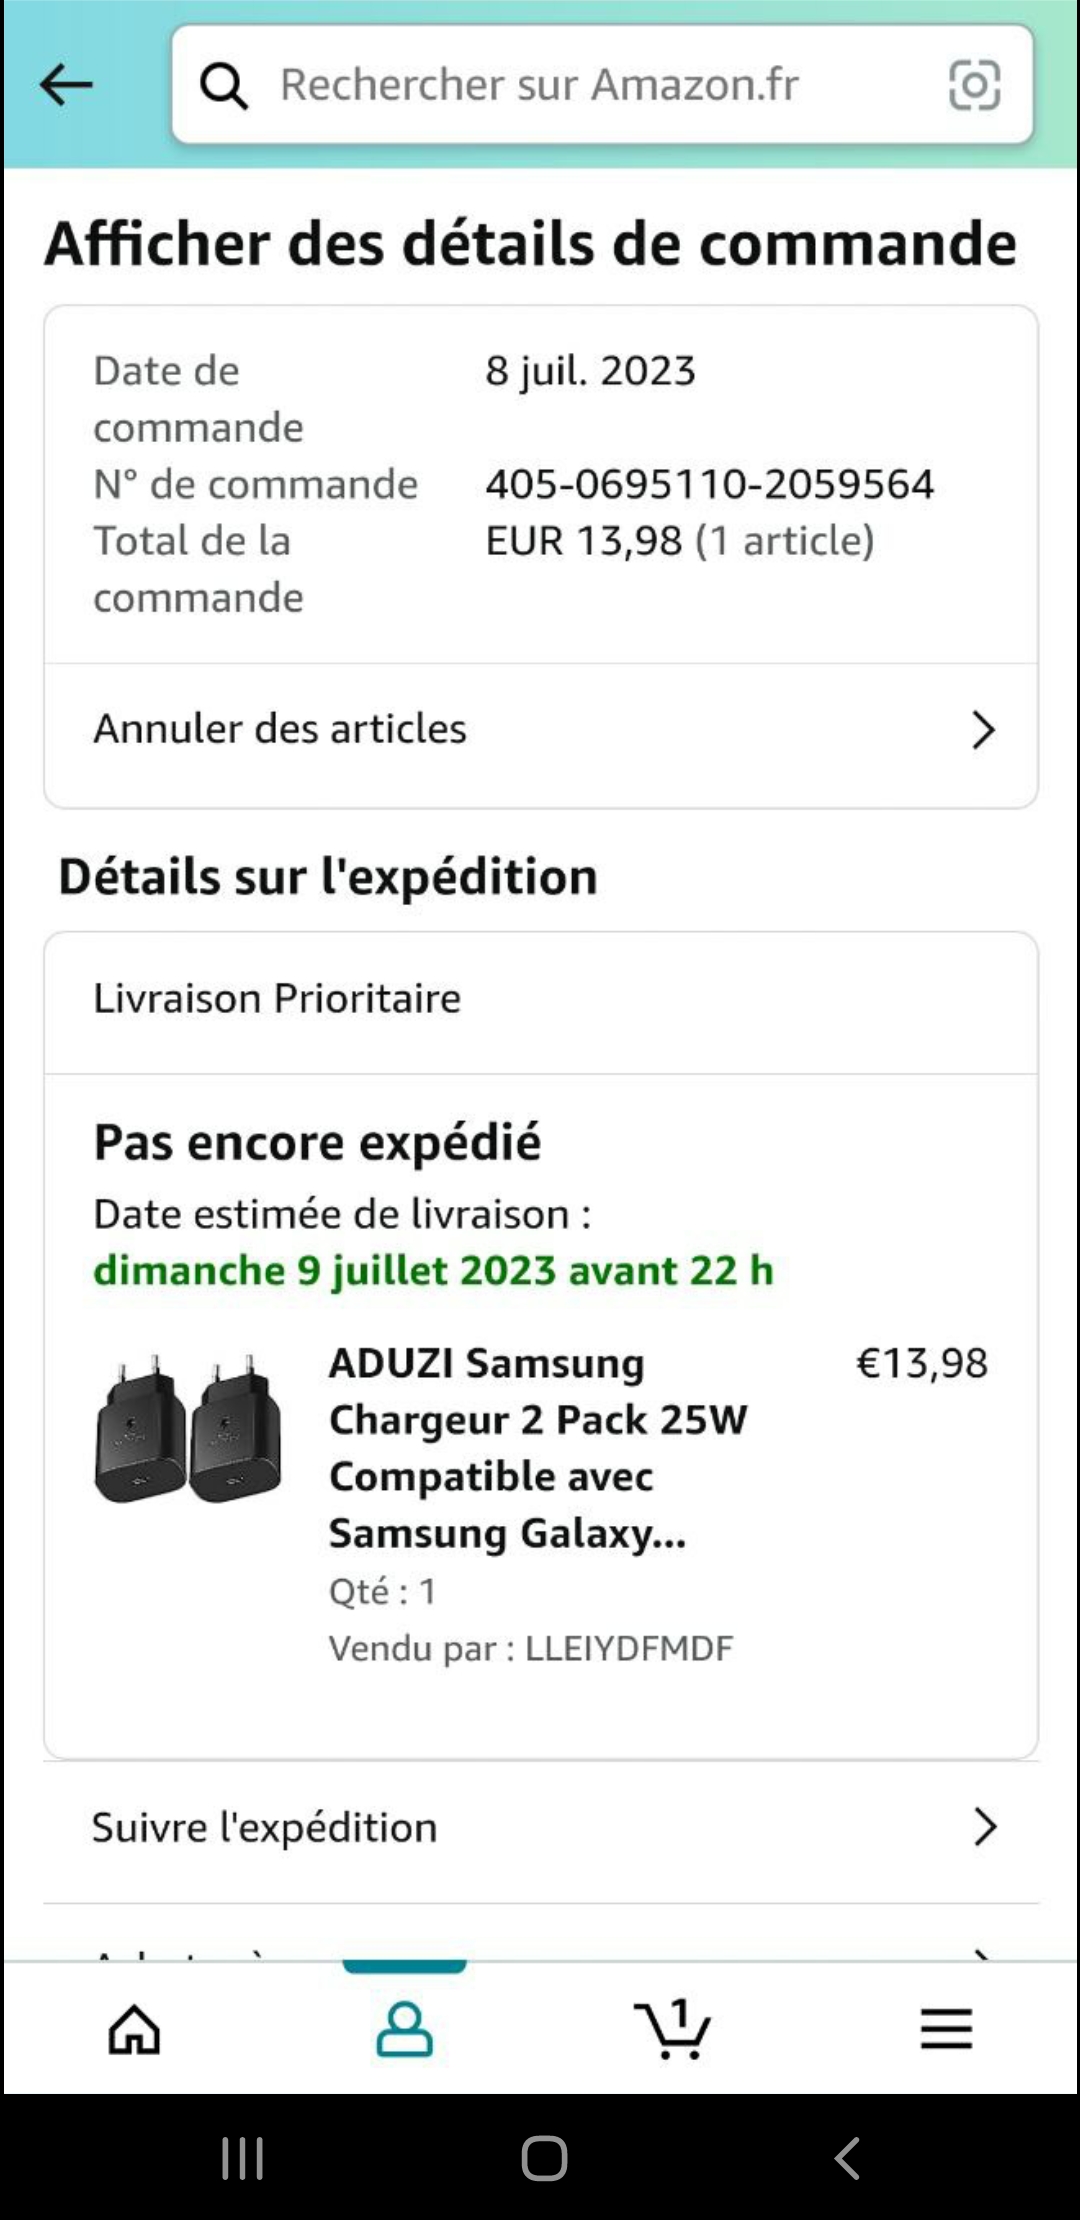This screenshot has width=1080, height=2220.
Task: Tap the charger product thumbnail image
Action: coord(188,1429)
